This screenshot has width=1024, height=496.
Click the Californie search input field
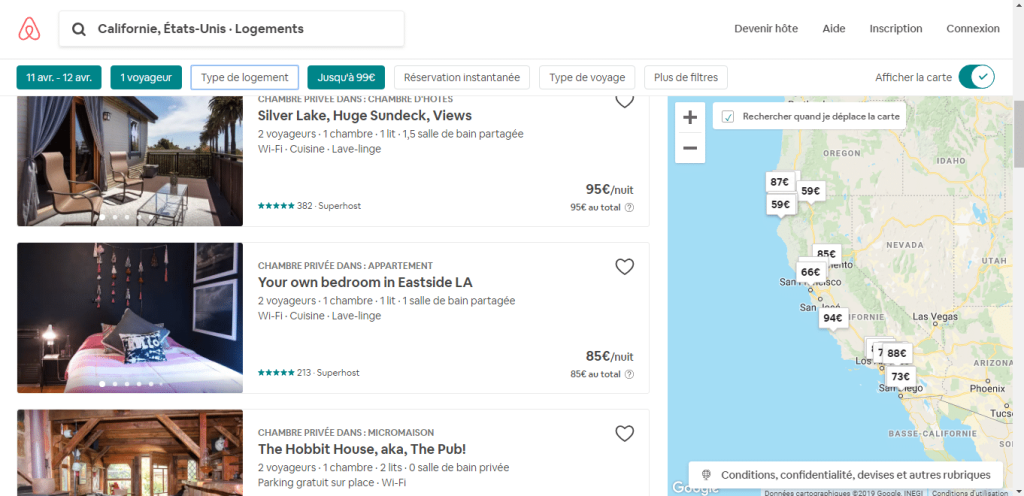(x=232, y=29)
